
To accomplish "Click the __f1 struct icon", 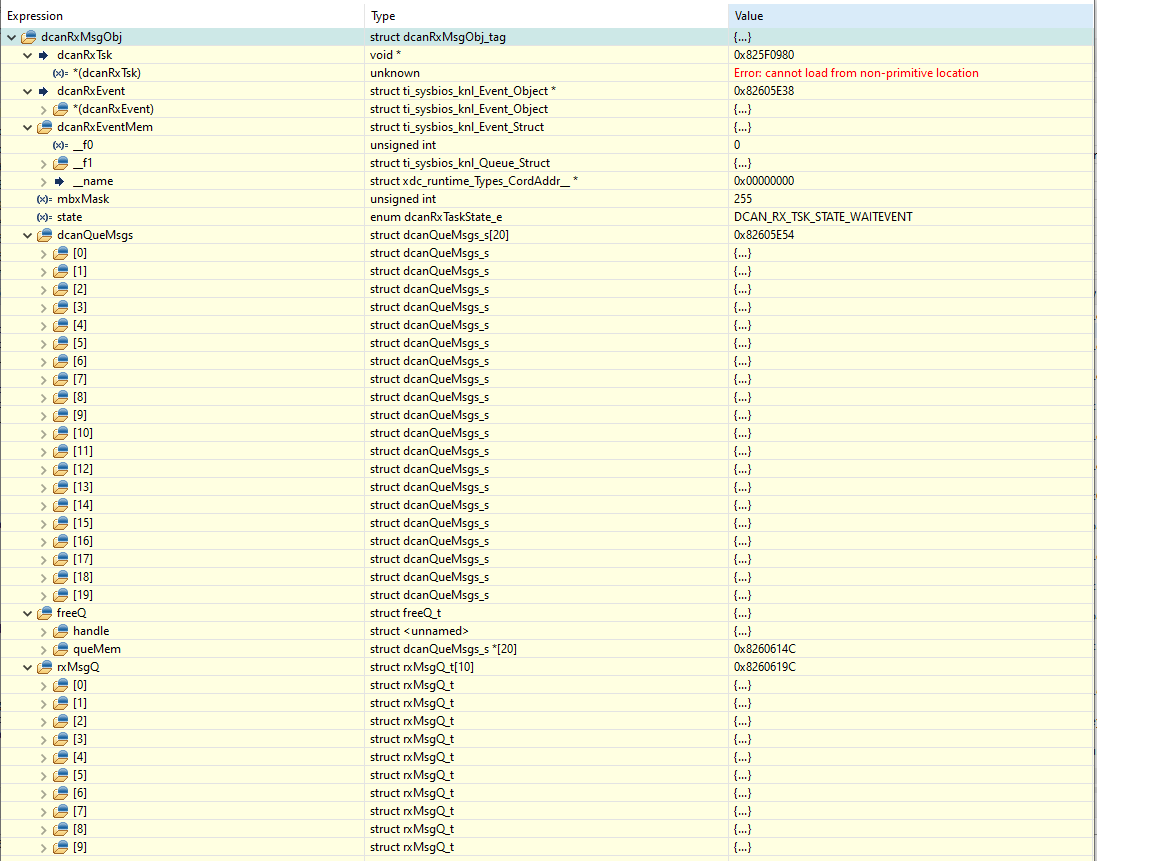I will tap(60, 163).
